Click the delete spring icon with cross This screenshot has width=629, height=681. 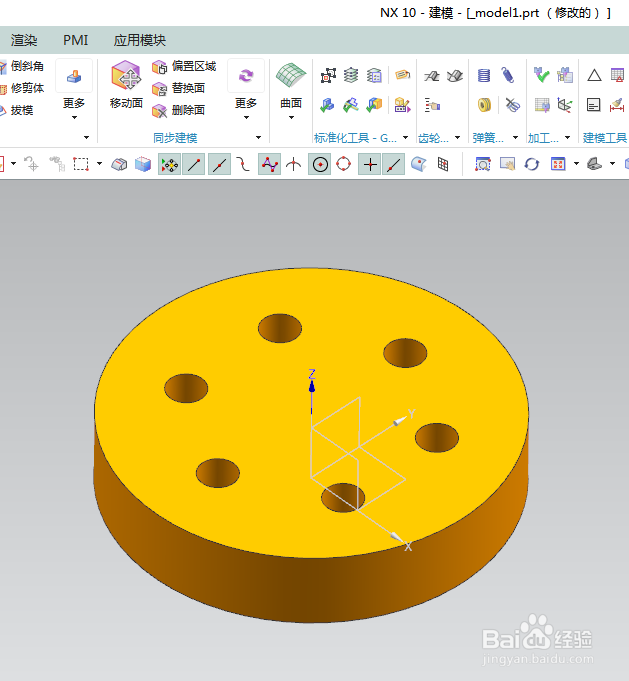pos(513,105)
